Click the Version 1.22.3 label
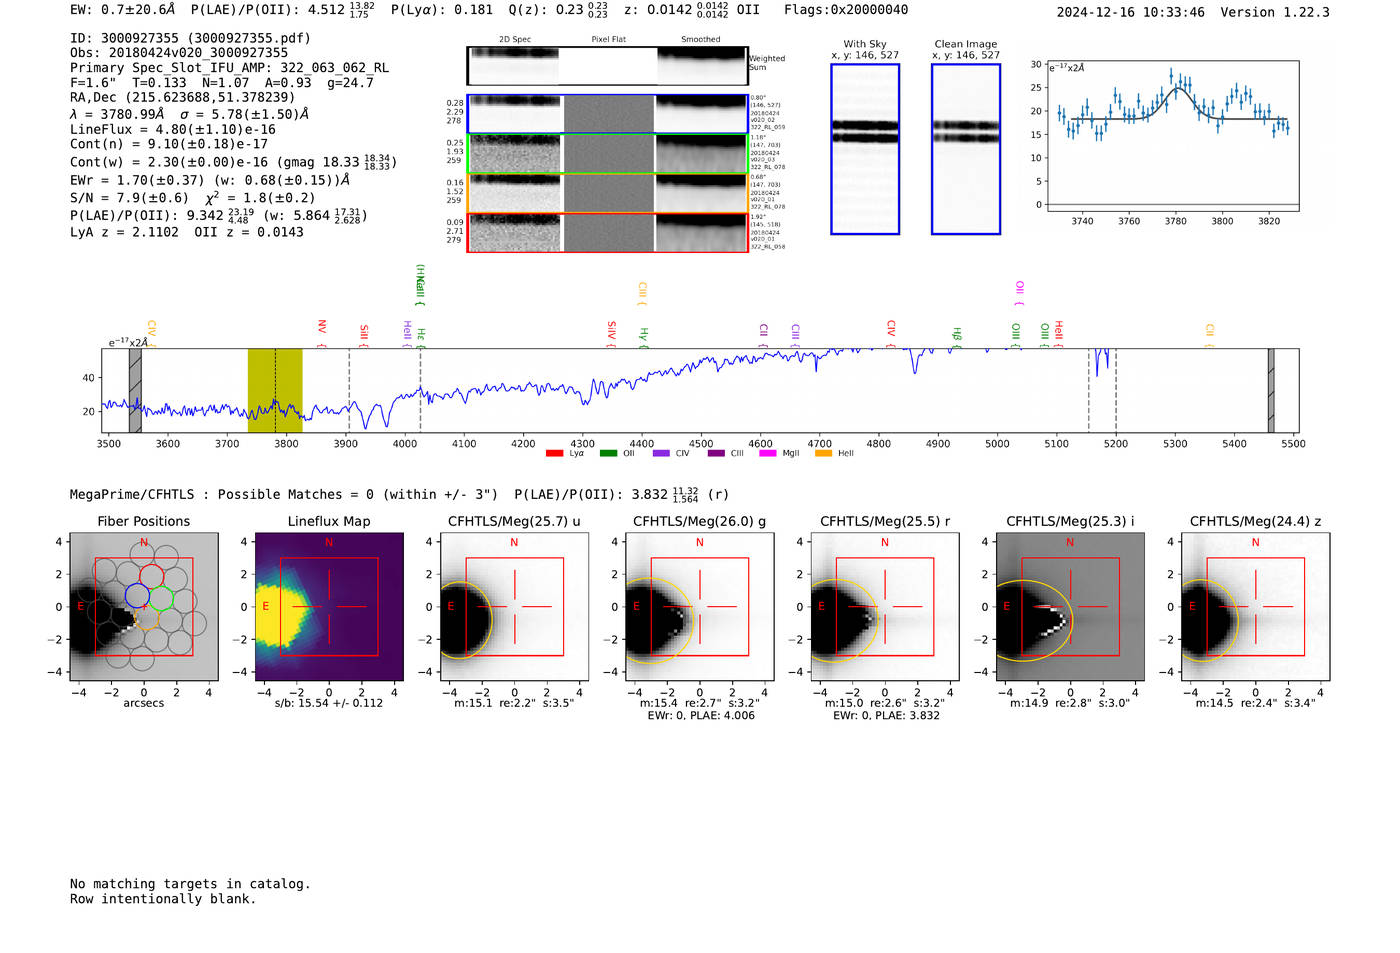This screenshot has height=953, width=1400. (1275, 12)
